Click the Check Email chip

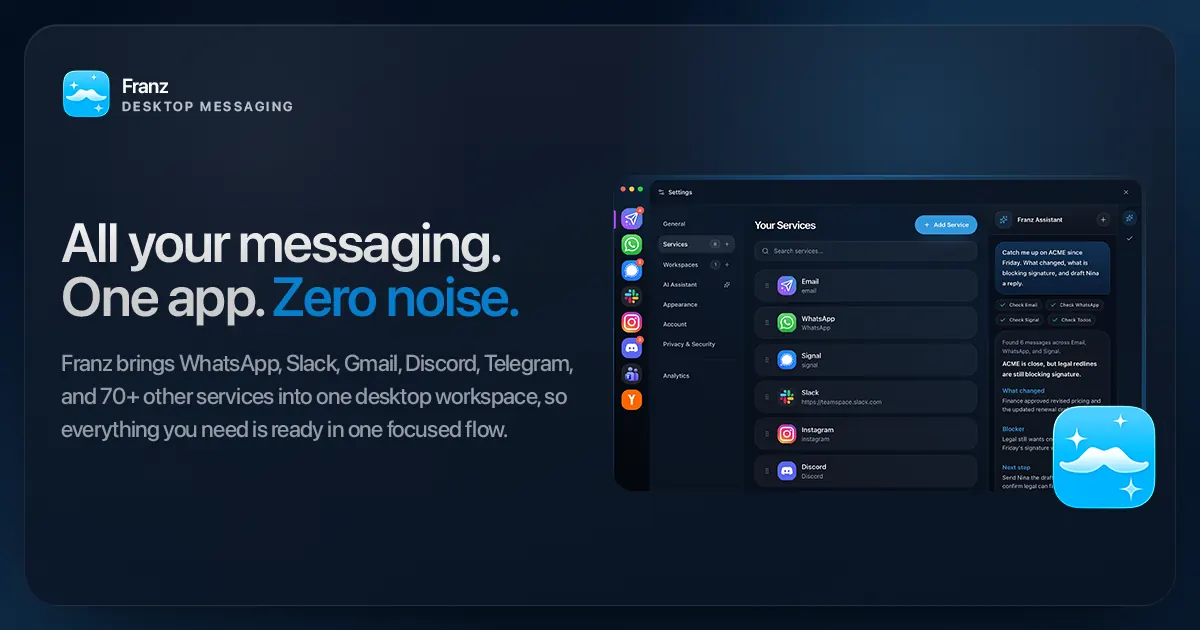[1020, 305]
